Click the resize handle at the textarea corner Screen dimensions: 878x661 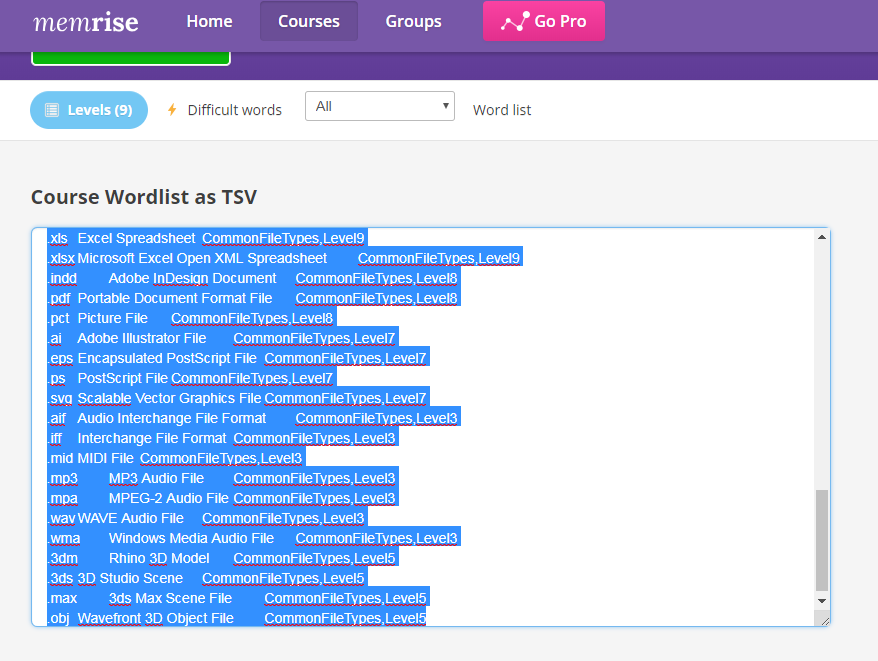[x=826, y=620]
